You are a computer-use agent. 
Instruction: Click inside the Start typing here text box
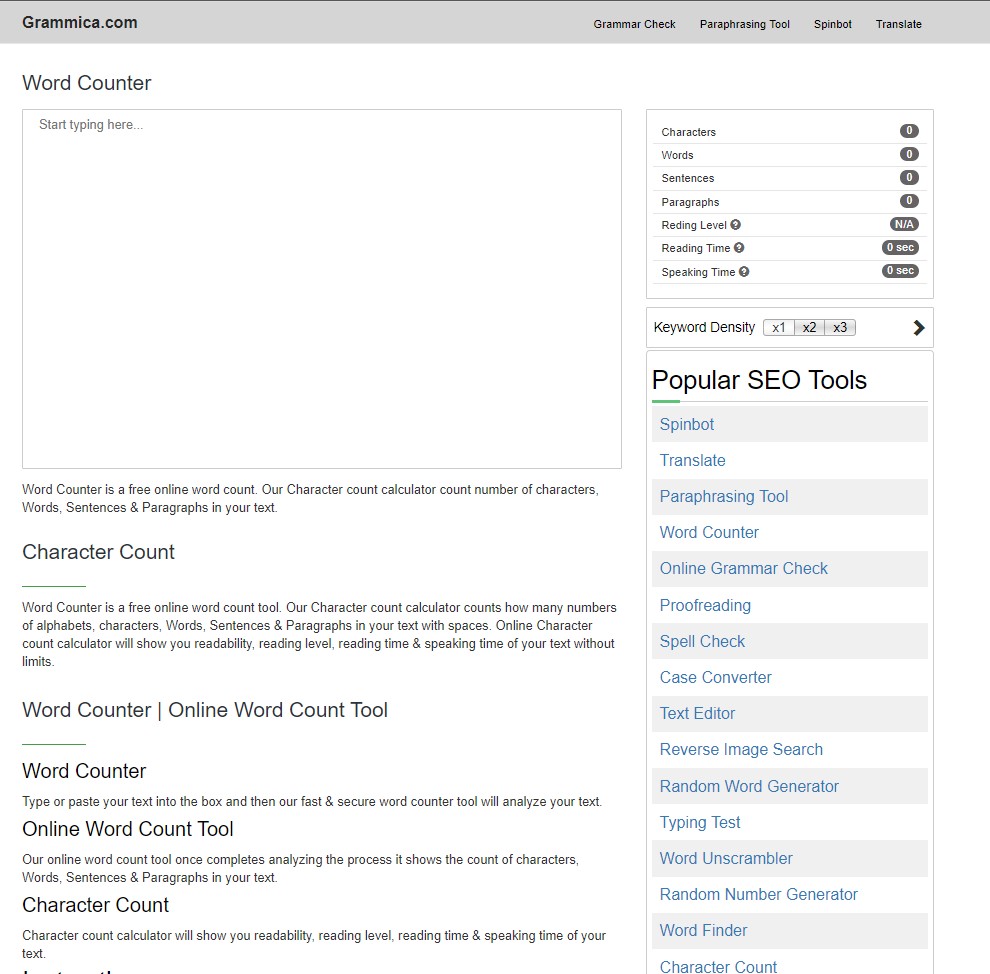click(321, 288)
